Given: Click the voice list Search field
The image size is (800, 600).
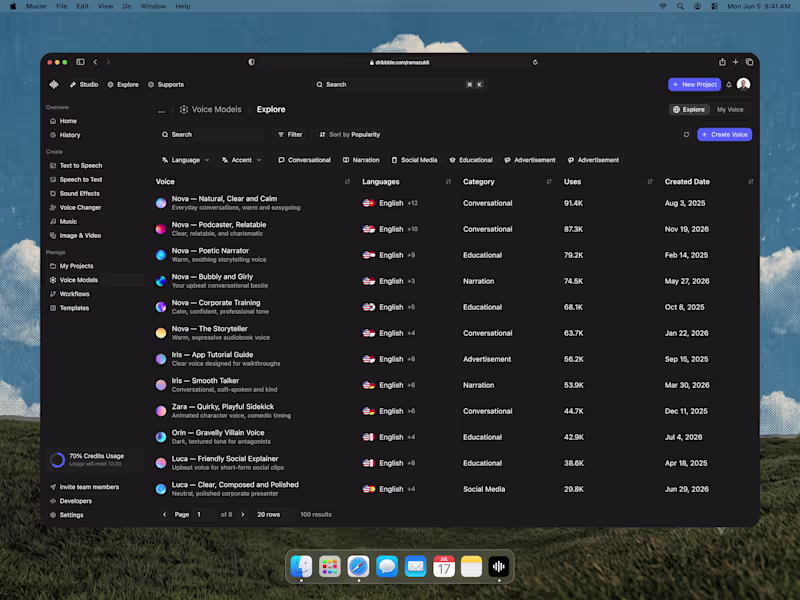Looking at the screenshot, I should pyautogui.click(x=211, y=135).
